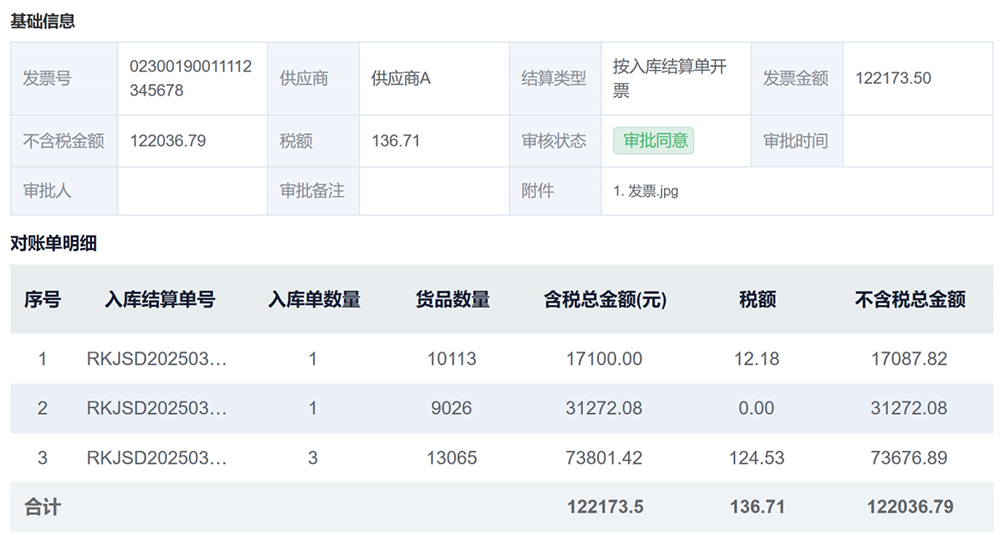
Task: Click the 入库结算单号 column header
Action: 159,300
